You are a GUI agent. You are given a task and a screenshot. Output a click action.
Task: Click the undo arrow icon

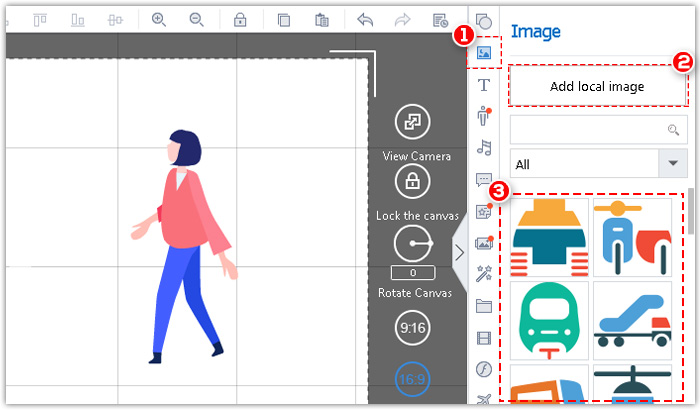click(x=365, y=20)
